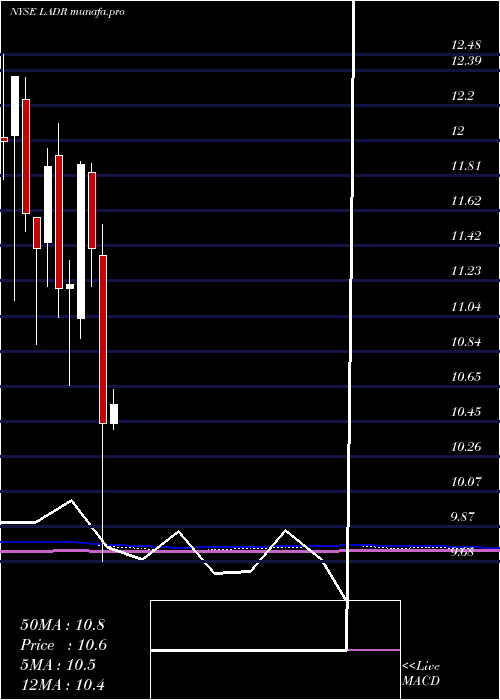Click the 9.68 price axis label
Image resolution: width=500 pixels, height=700 pixels.
pyautogui.click(x=463, y=552)
